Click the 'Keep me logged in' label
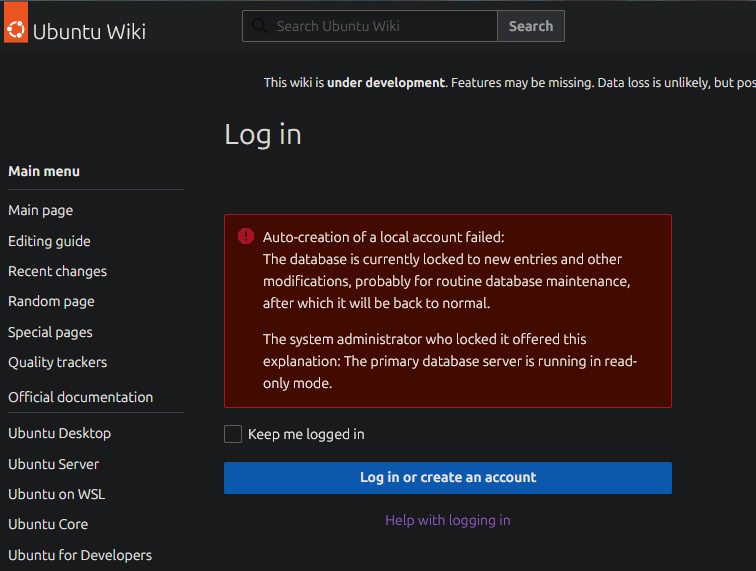Image resolution: width=756 pixels, height=571 pixels. [x=306, y=435]
